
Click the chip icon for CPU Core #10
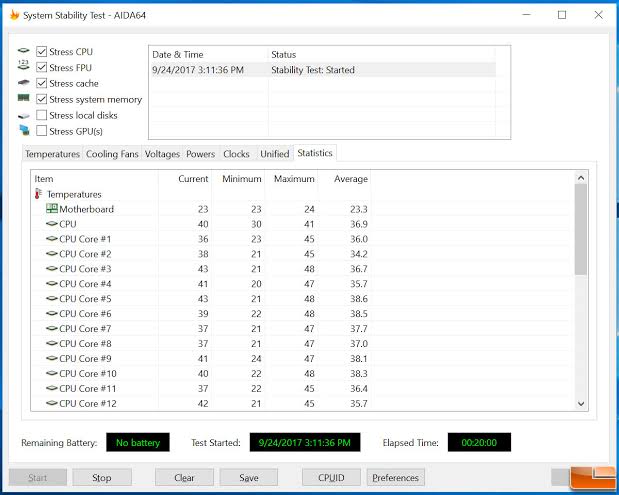(52, 373)
